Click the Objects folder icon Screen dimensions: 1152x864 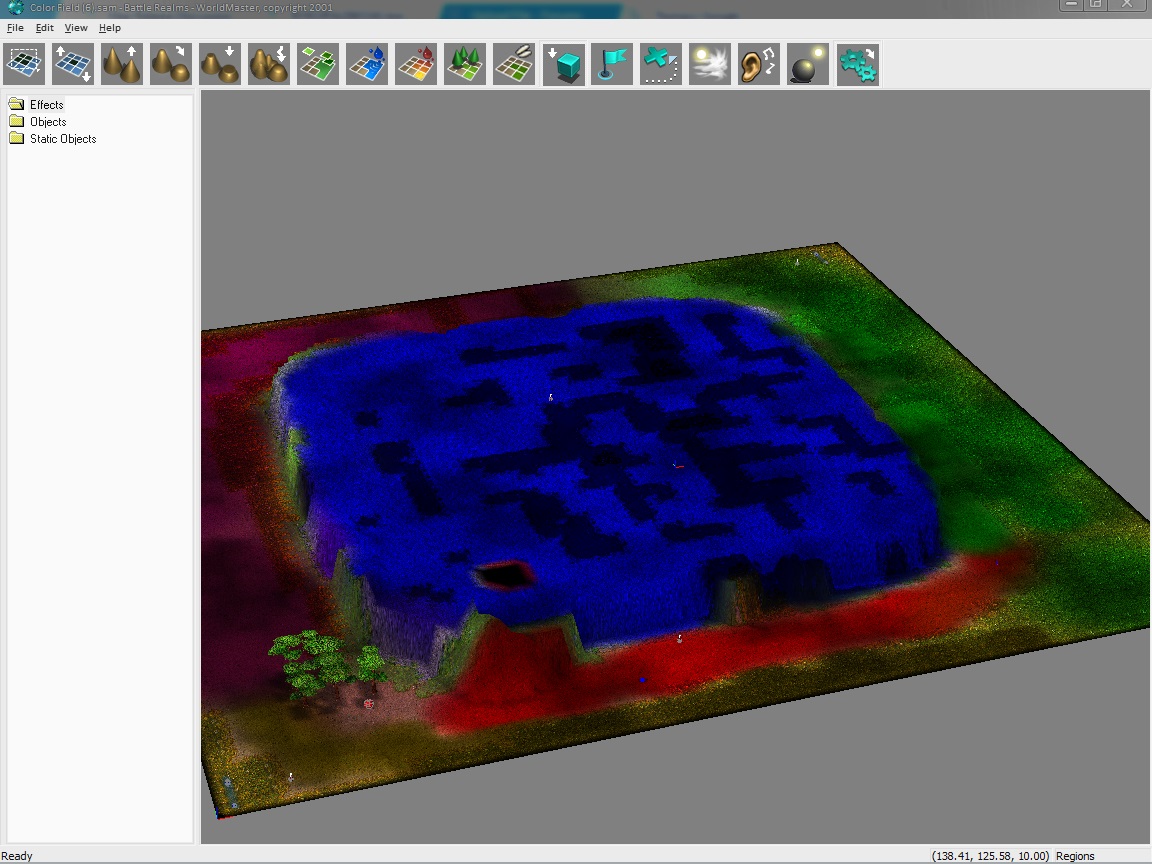(x=16, y=121)
